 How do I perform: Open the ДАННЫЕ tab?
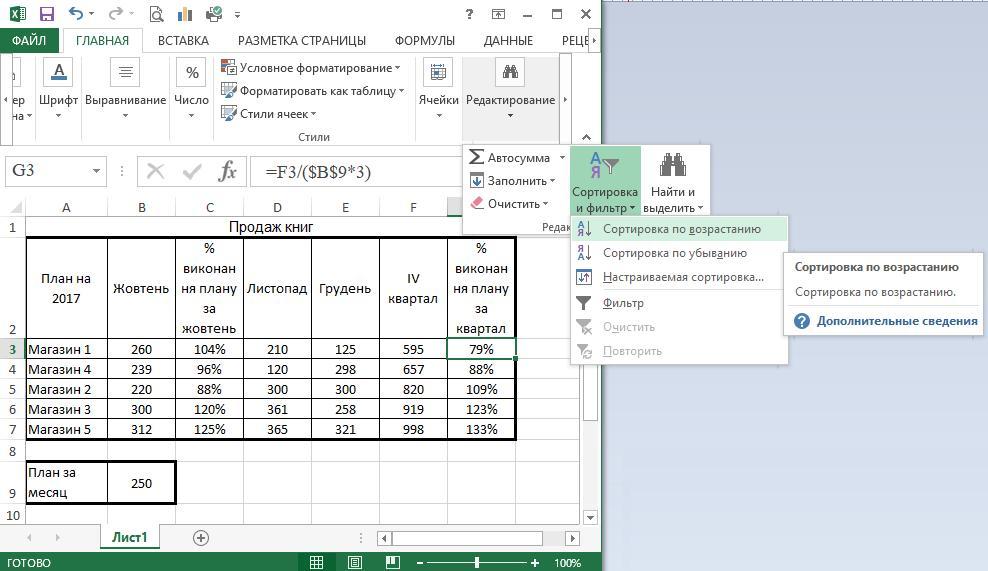coord(508,40)
